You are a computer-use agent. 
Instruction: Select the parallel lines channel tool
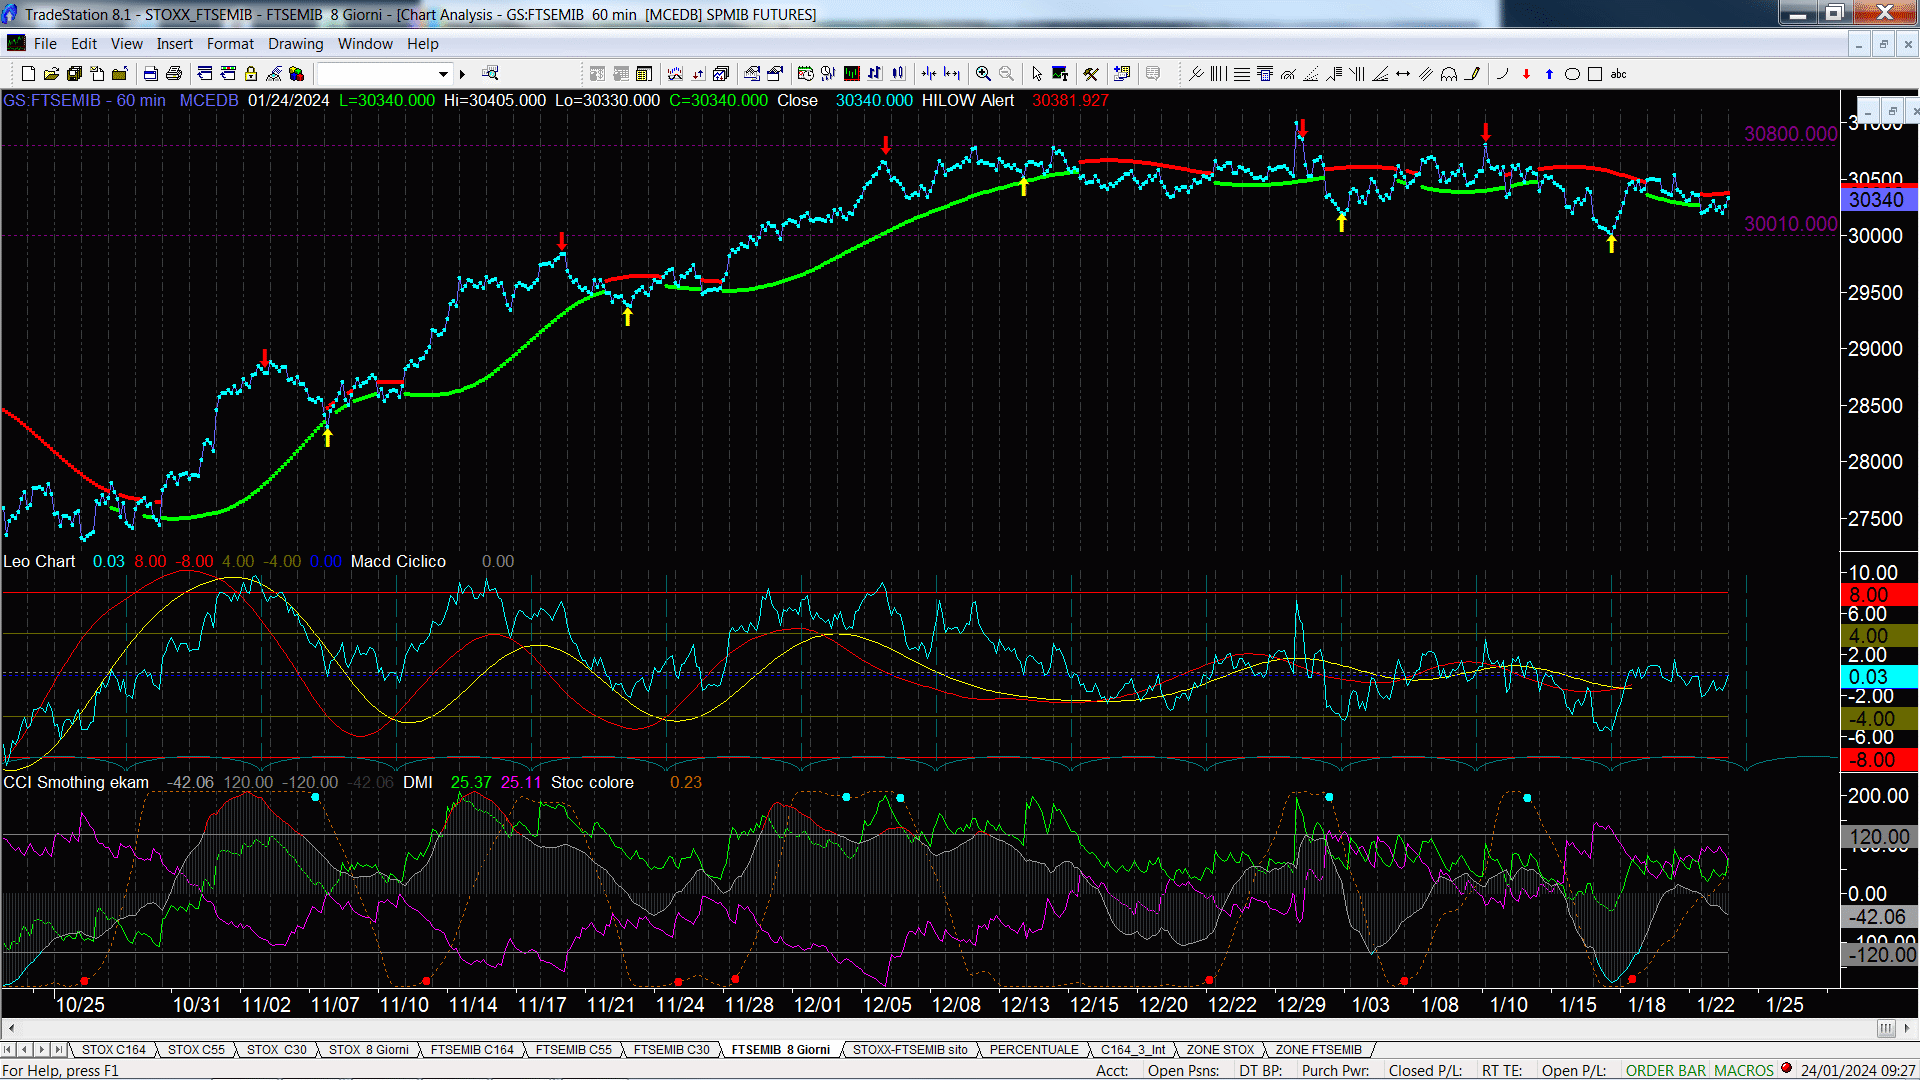click(x=1426, y=73)
